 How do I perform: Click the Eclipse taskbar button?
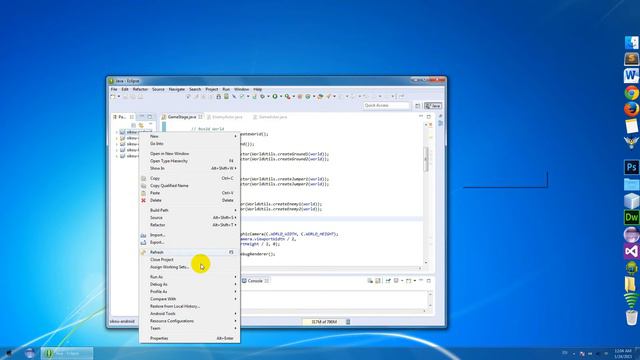tap(67, 353)
